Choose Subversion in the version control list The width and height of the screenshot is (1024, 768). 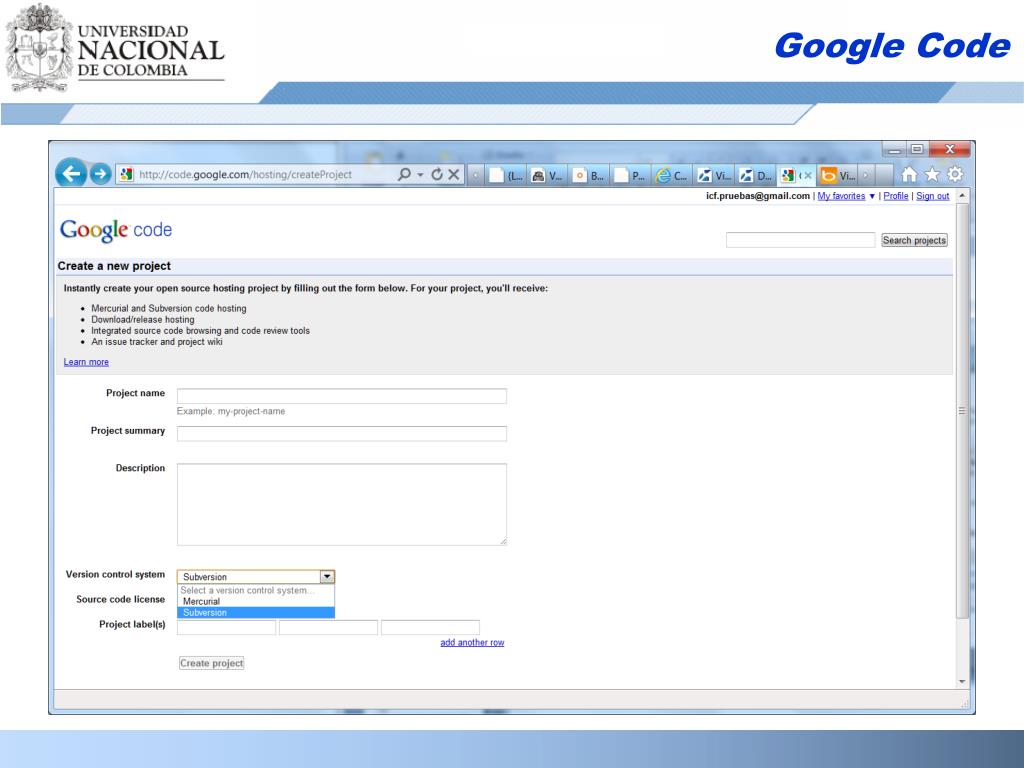(x=256, y=613)
